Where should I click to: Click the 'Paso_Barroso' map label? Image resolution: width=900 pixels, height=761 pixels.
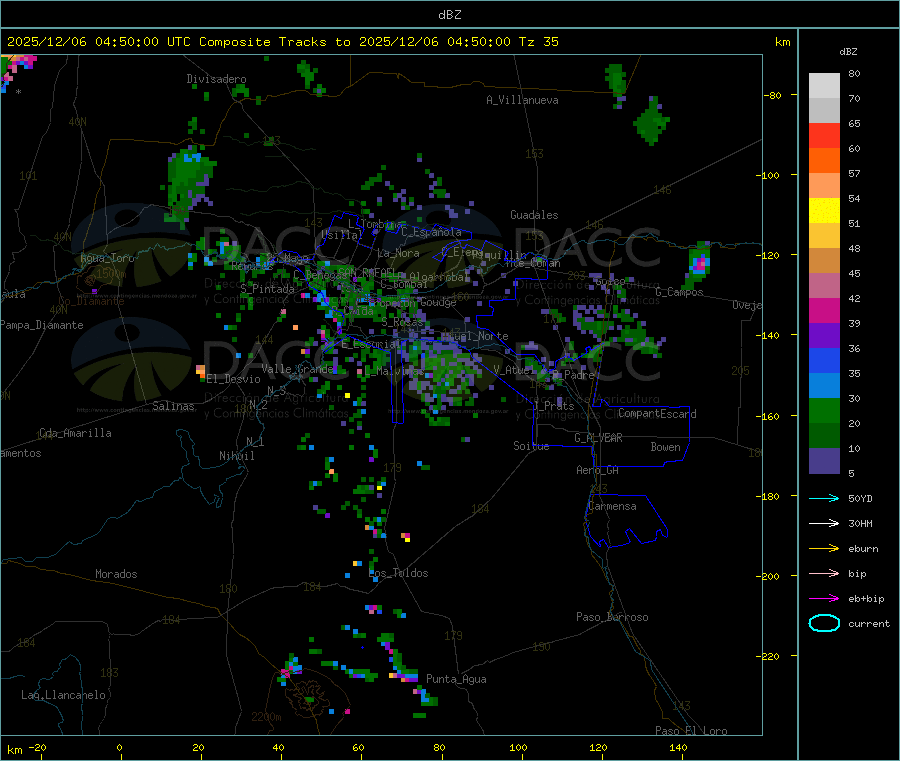tap(612, 617)
